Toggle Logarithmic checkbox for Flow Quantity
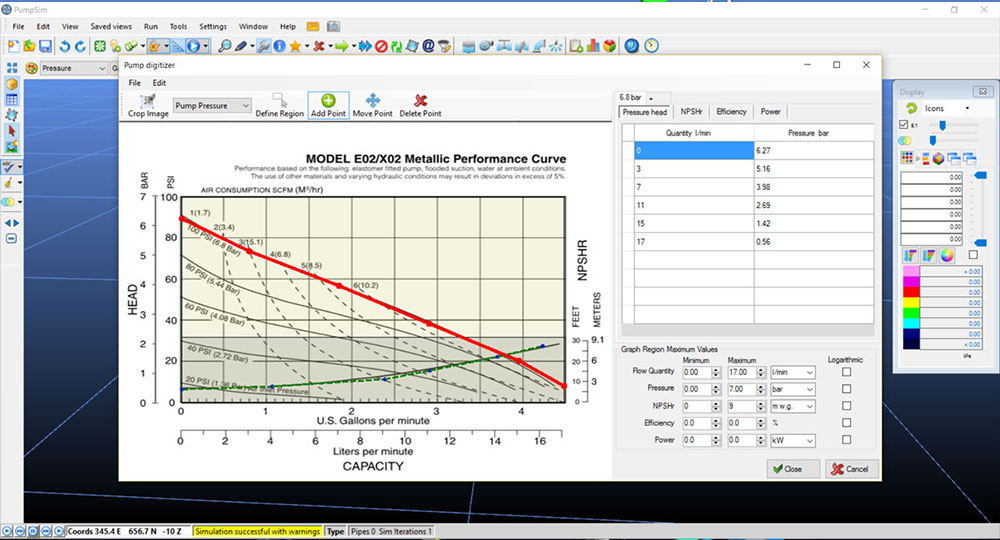Image resolution: width=1000 pixels, height=540 pixels. [846, 372]
